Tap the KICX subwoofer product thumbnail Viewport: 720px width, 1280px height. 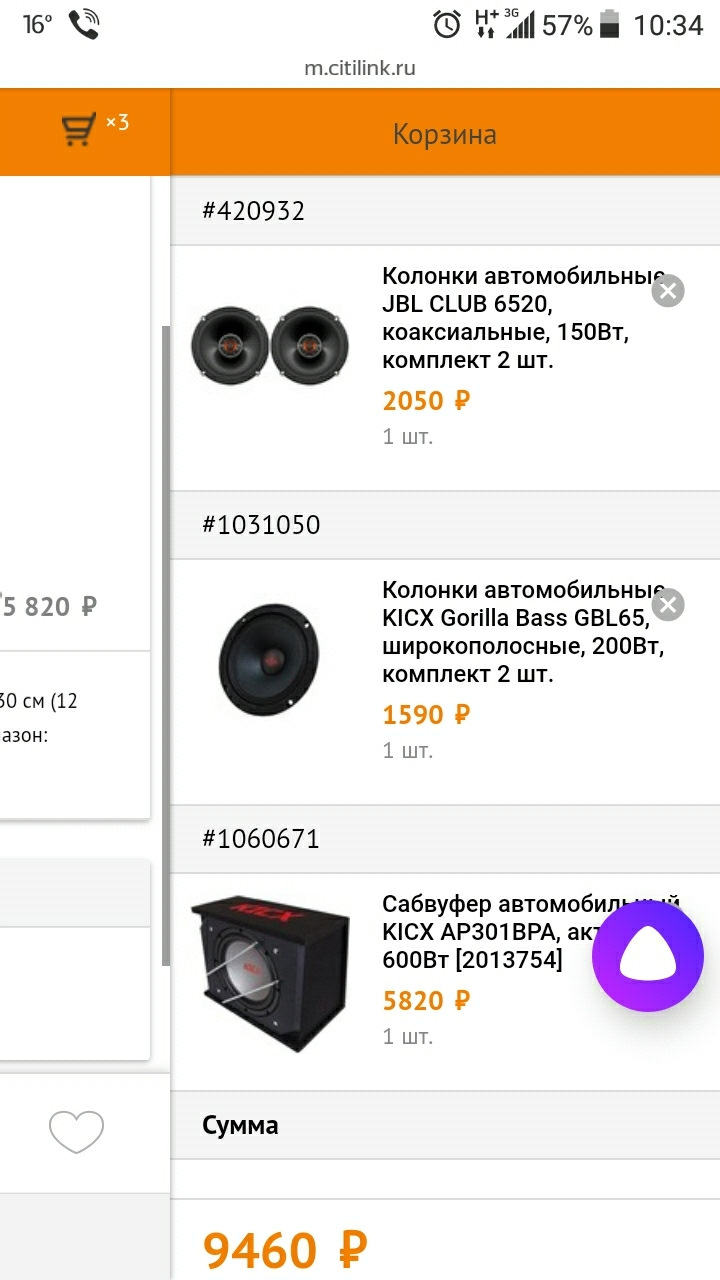tap(270, 972)
